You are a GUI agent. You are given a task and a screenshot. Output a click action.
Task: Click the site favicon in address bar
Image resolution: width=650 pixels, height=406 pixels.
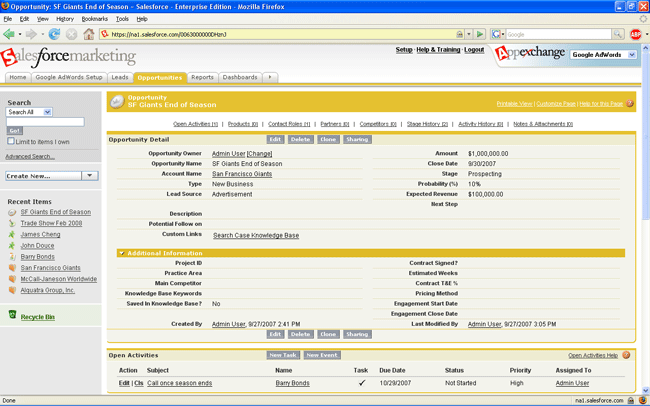point(105,34)
